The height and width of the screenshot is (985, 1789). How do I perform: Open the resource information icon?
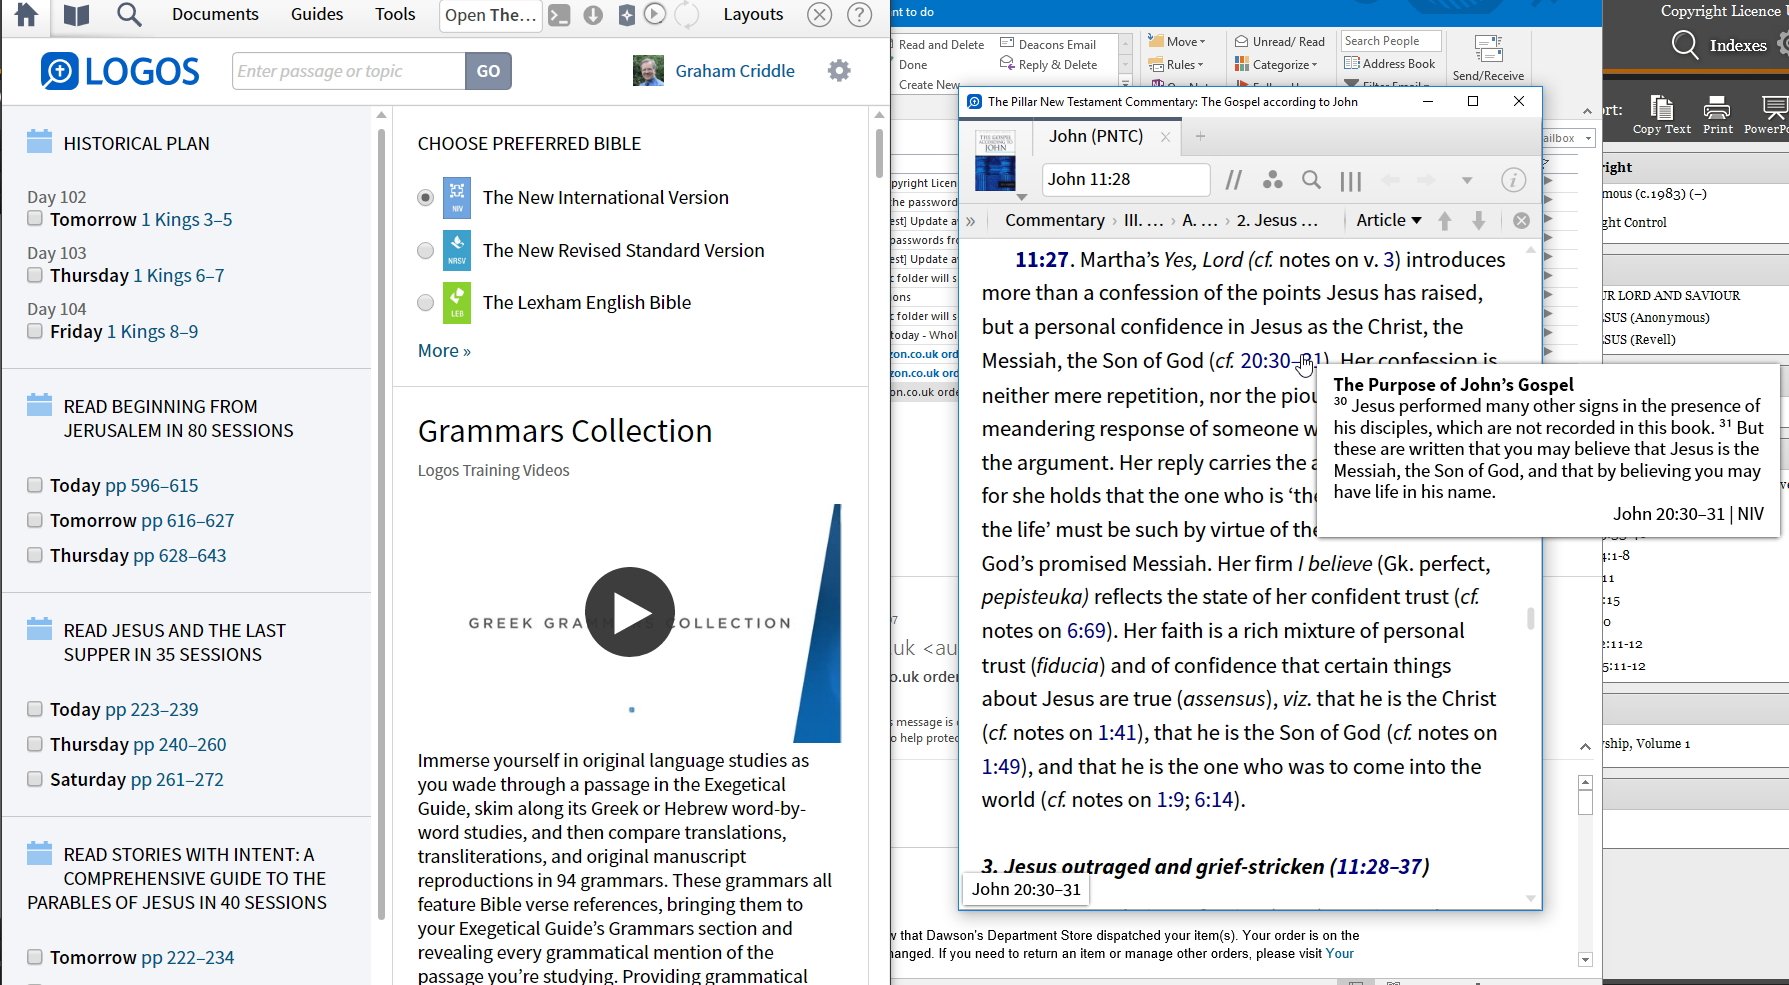click(x=1513, y=180)
